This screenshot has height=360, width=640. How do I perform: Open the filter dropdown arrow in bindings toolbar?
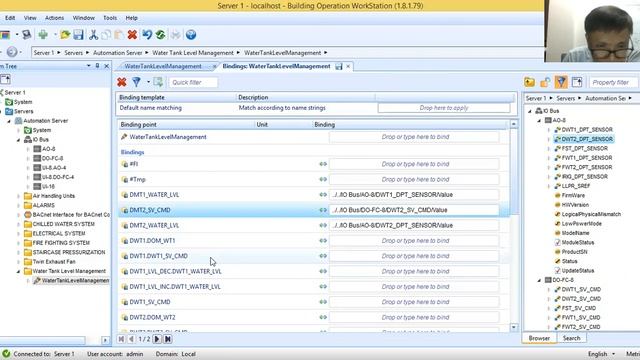click(148, 82)
